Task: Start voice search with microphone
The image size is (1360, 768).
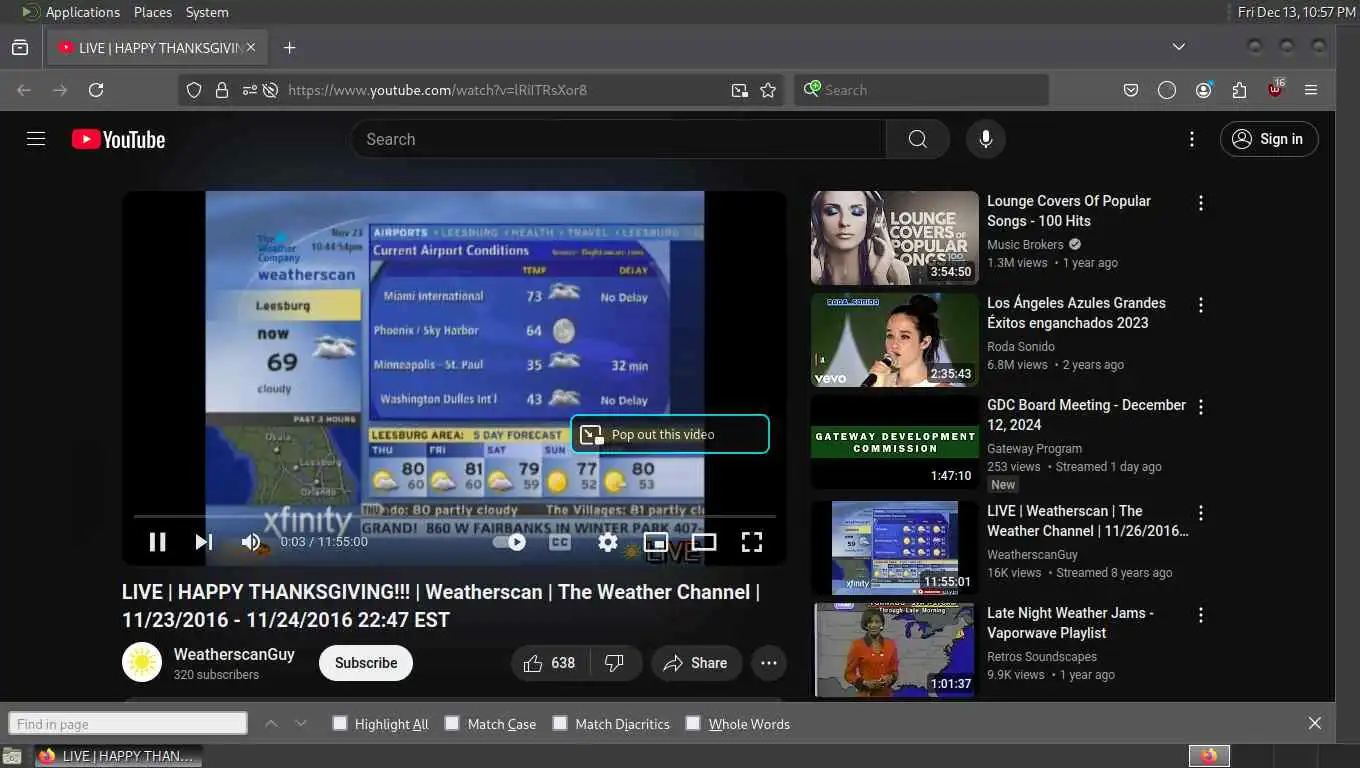Action: (x=986, y=139)
